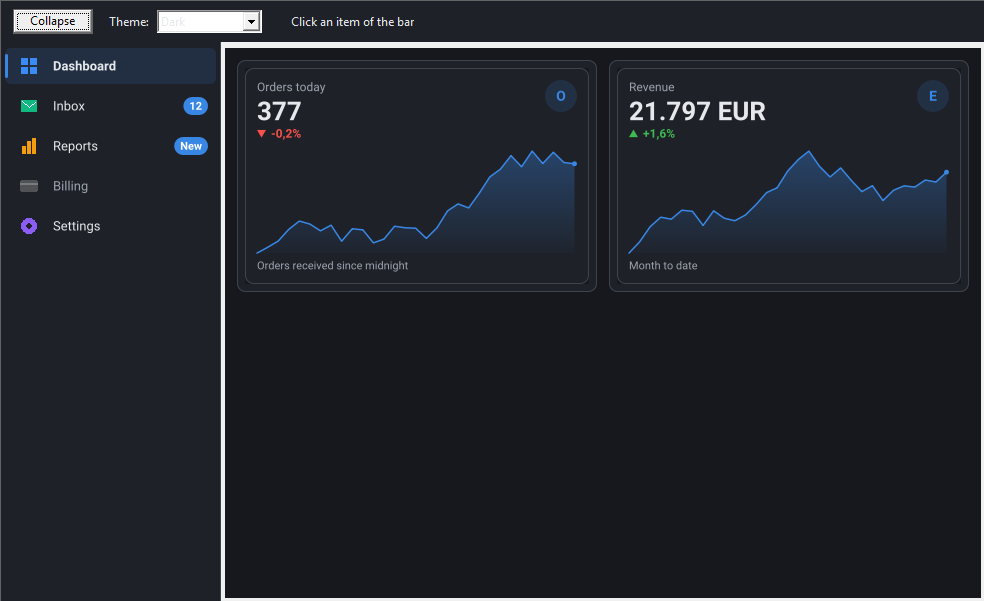Click the 'Month to date' caption
Image resolution: width=984 pixels, height=601 pixels.
coord(663,265)
